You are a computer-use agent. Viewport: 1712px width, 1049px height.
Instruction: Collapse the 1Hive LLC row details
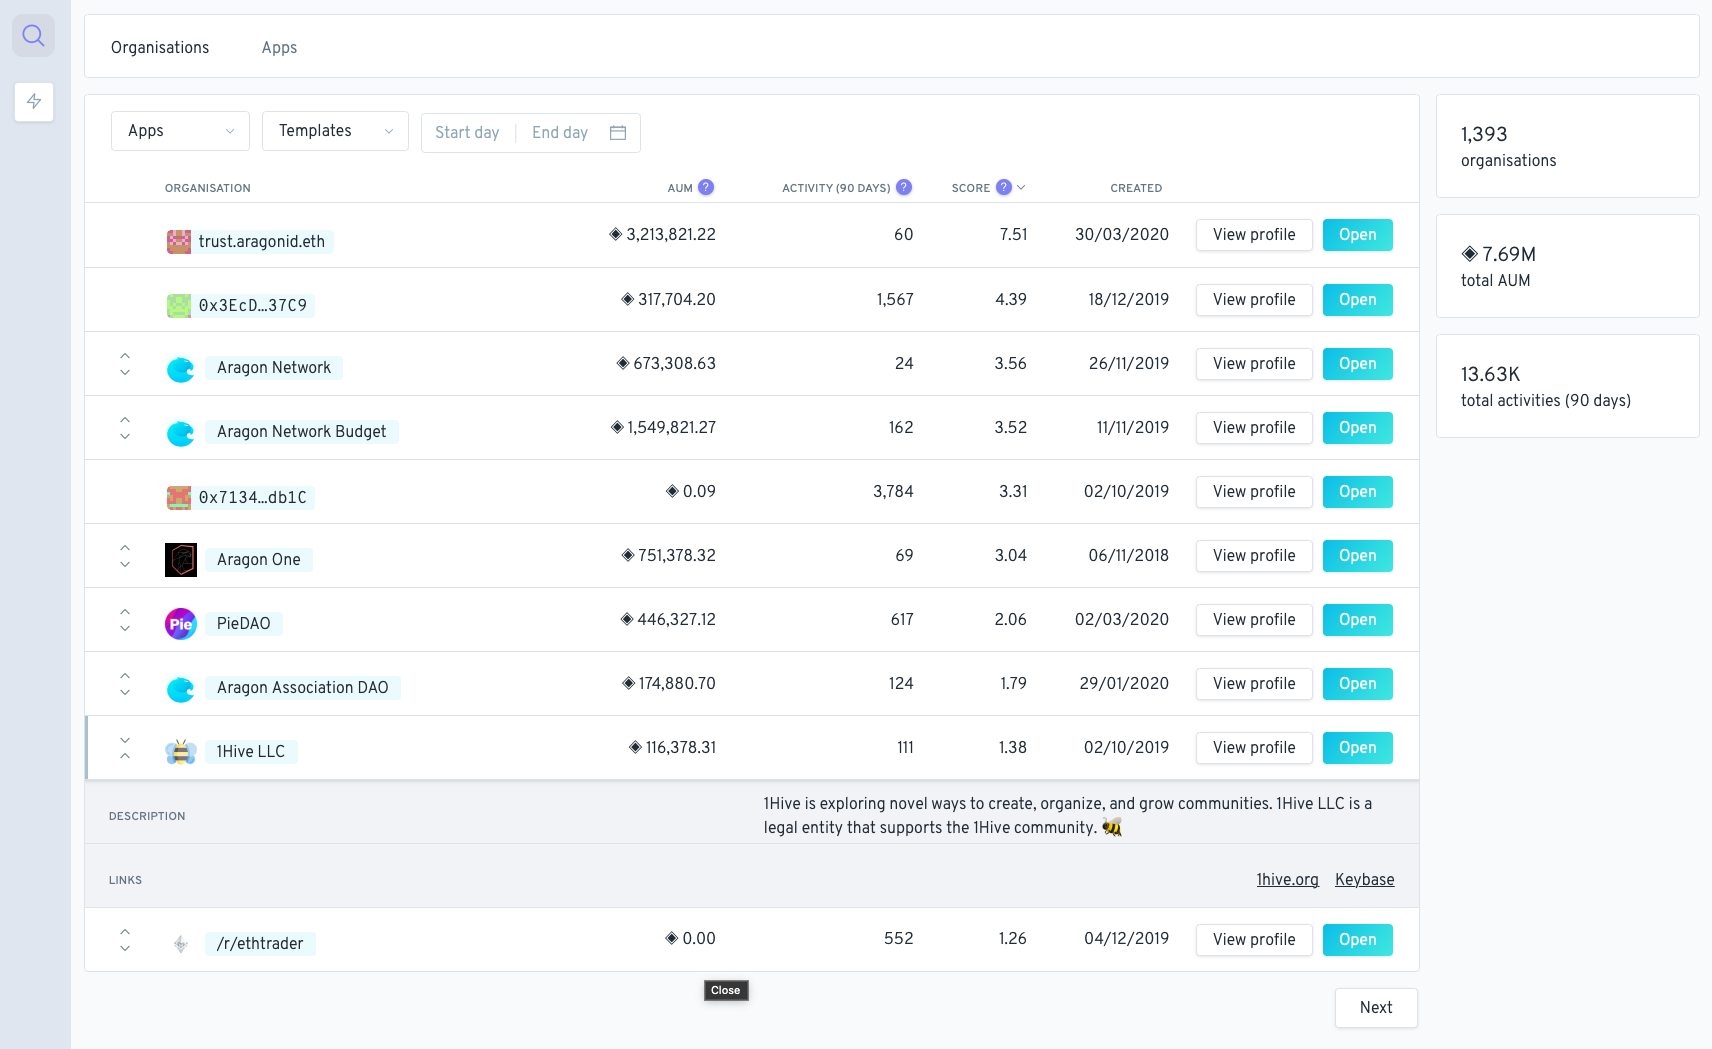[x=125, y=748]
